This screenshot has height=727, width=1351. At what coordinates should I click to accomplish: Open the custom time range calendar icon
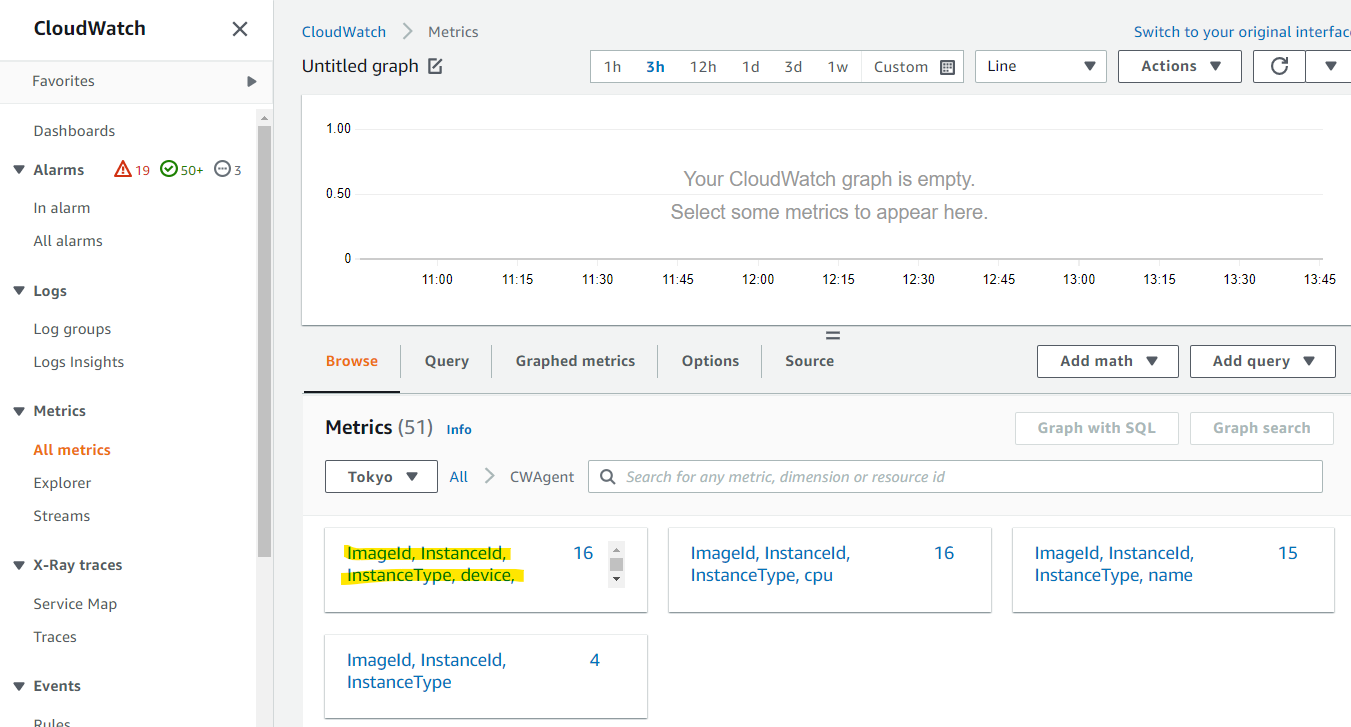948,67
